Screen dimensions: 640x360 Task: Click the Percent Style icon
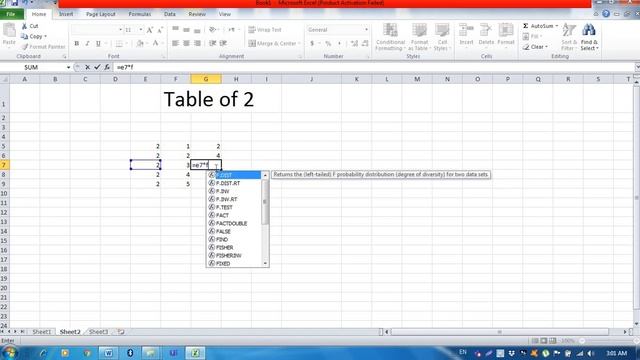click(328, 43)
